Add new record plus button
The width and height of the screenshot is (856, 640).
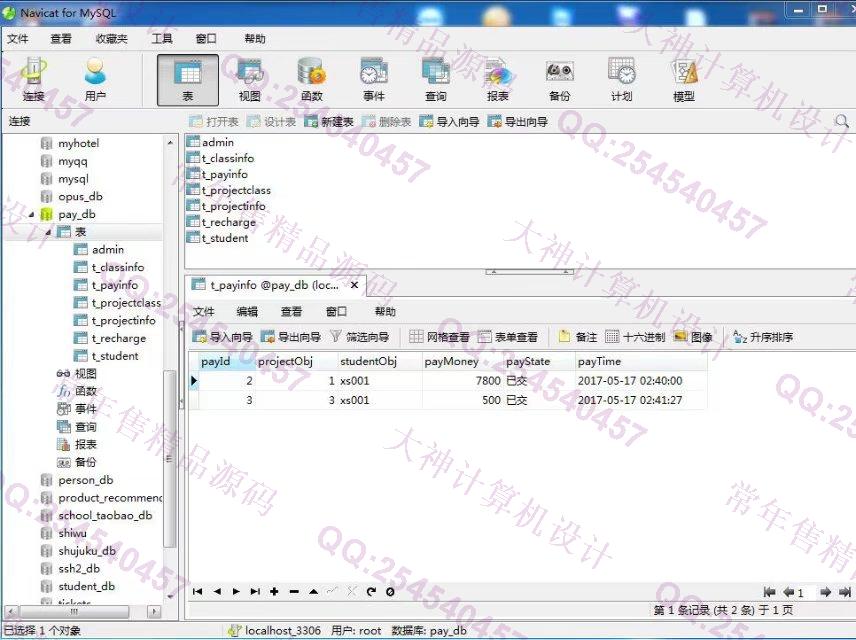tap(274, 591)
